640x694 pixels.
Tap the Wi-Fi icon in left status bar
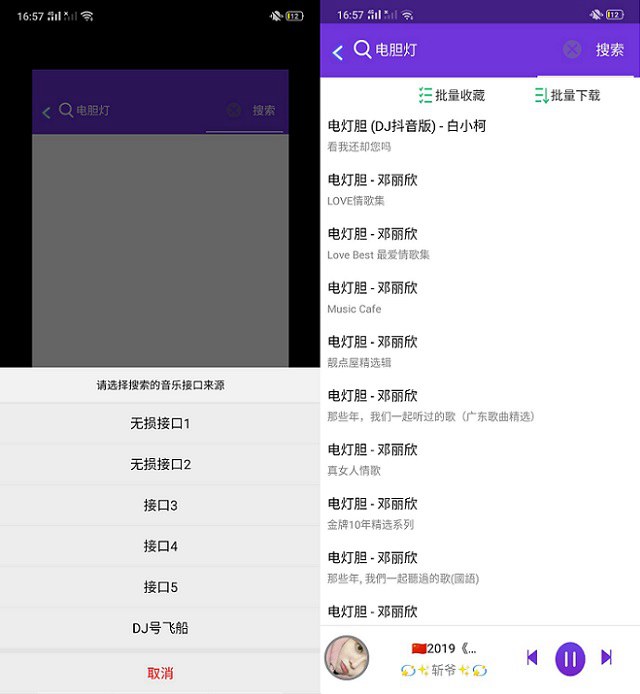tap(87, 16)
